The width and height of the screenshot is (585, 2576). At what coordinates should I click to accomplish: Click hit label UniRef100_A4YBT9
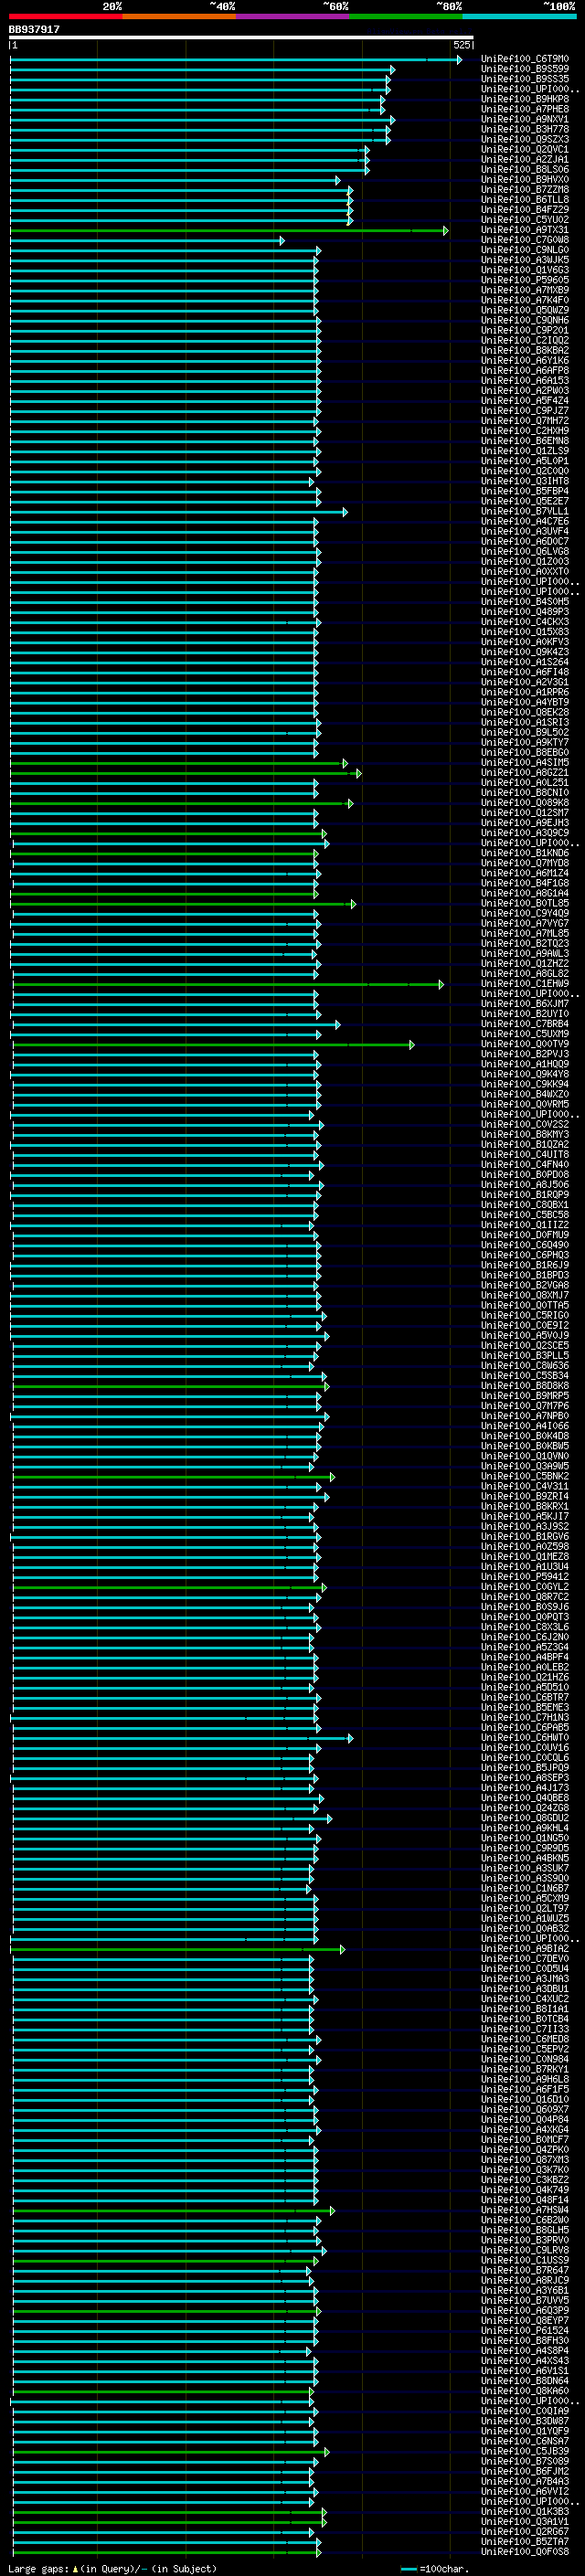[x=525, y=702]
